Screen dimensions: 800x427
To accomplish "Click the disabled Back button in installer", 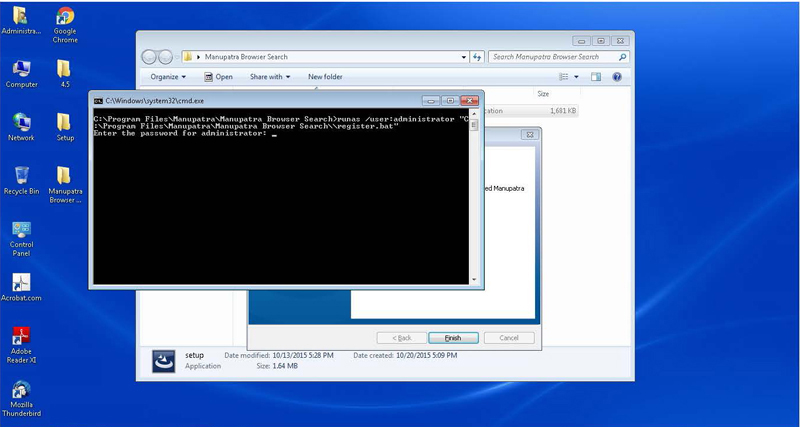I will tap(402, 338).
